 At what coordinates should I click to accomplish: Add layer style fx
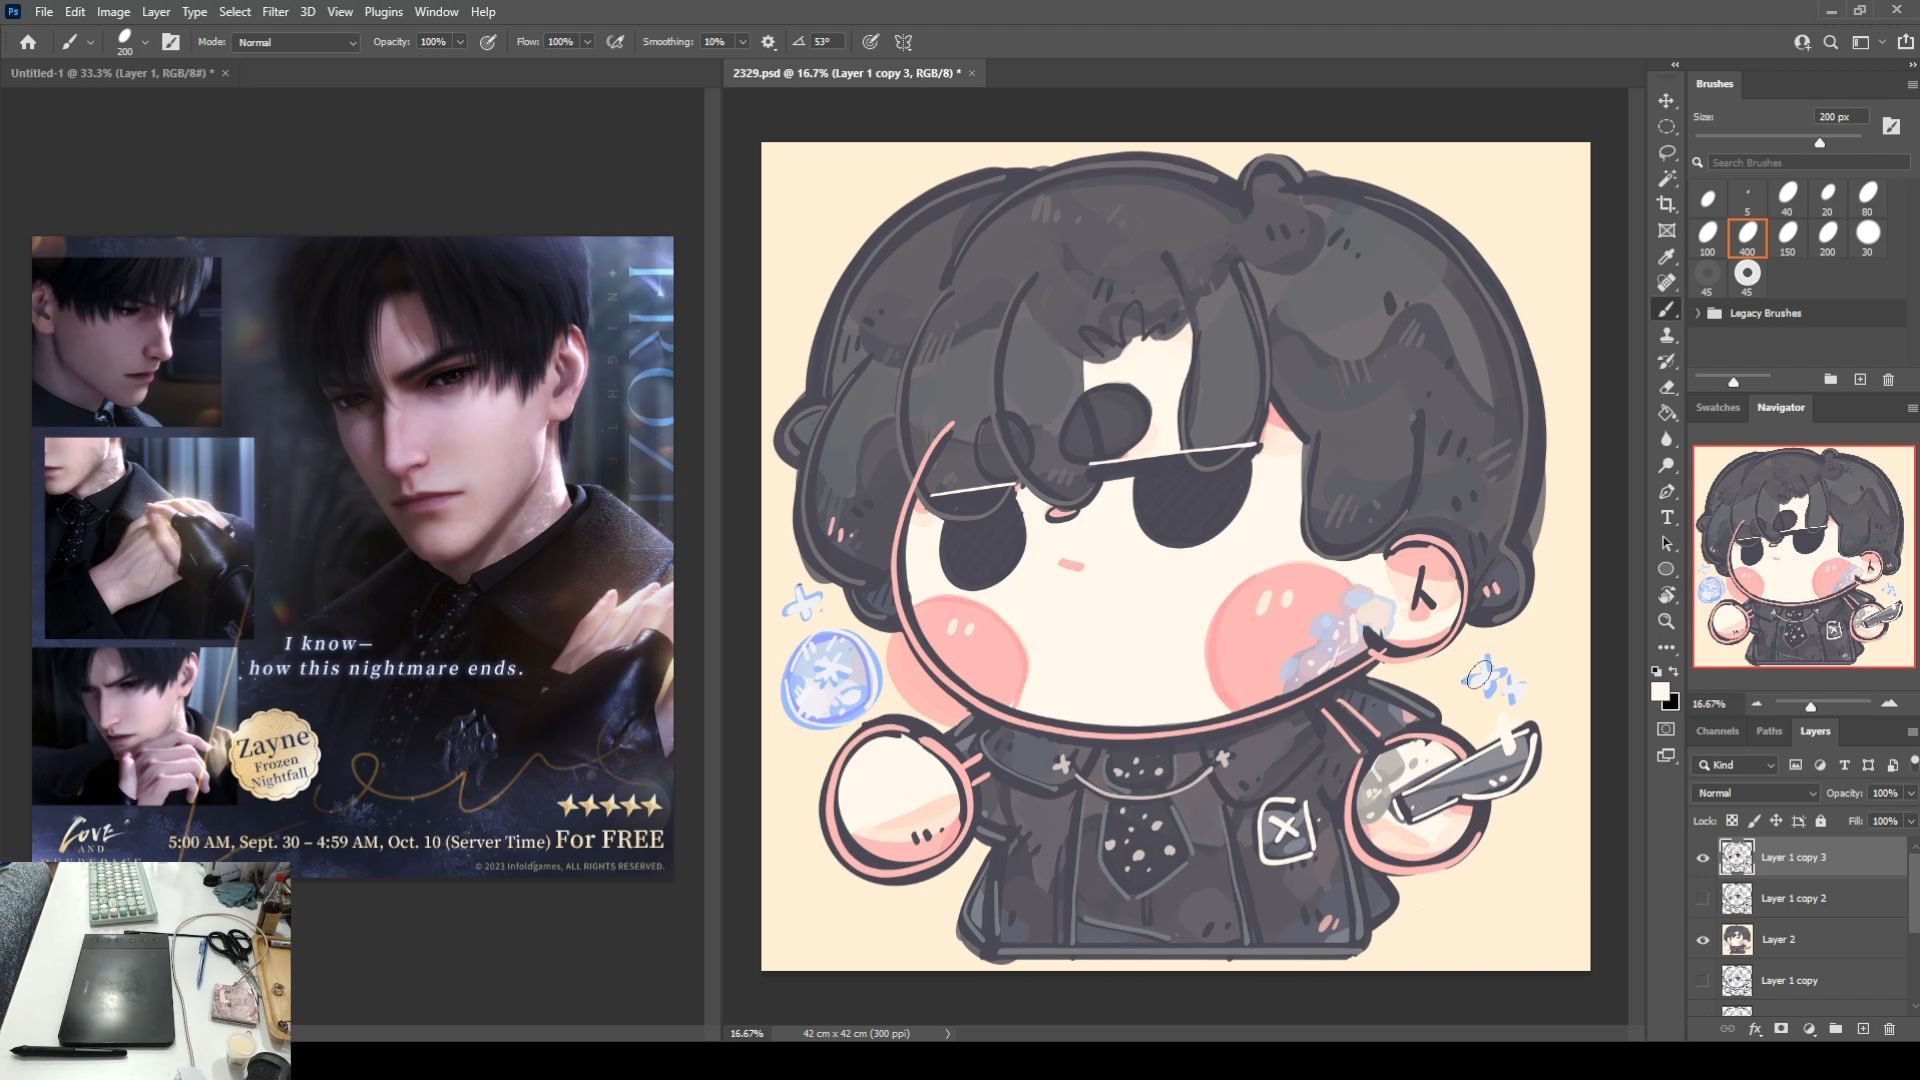[1755, 1029]
